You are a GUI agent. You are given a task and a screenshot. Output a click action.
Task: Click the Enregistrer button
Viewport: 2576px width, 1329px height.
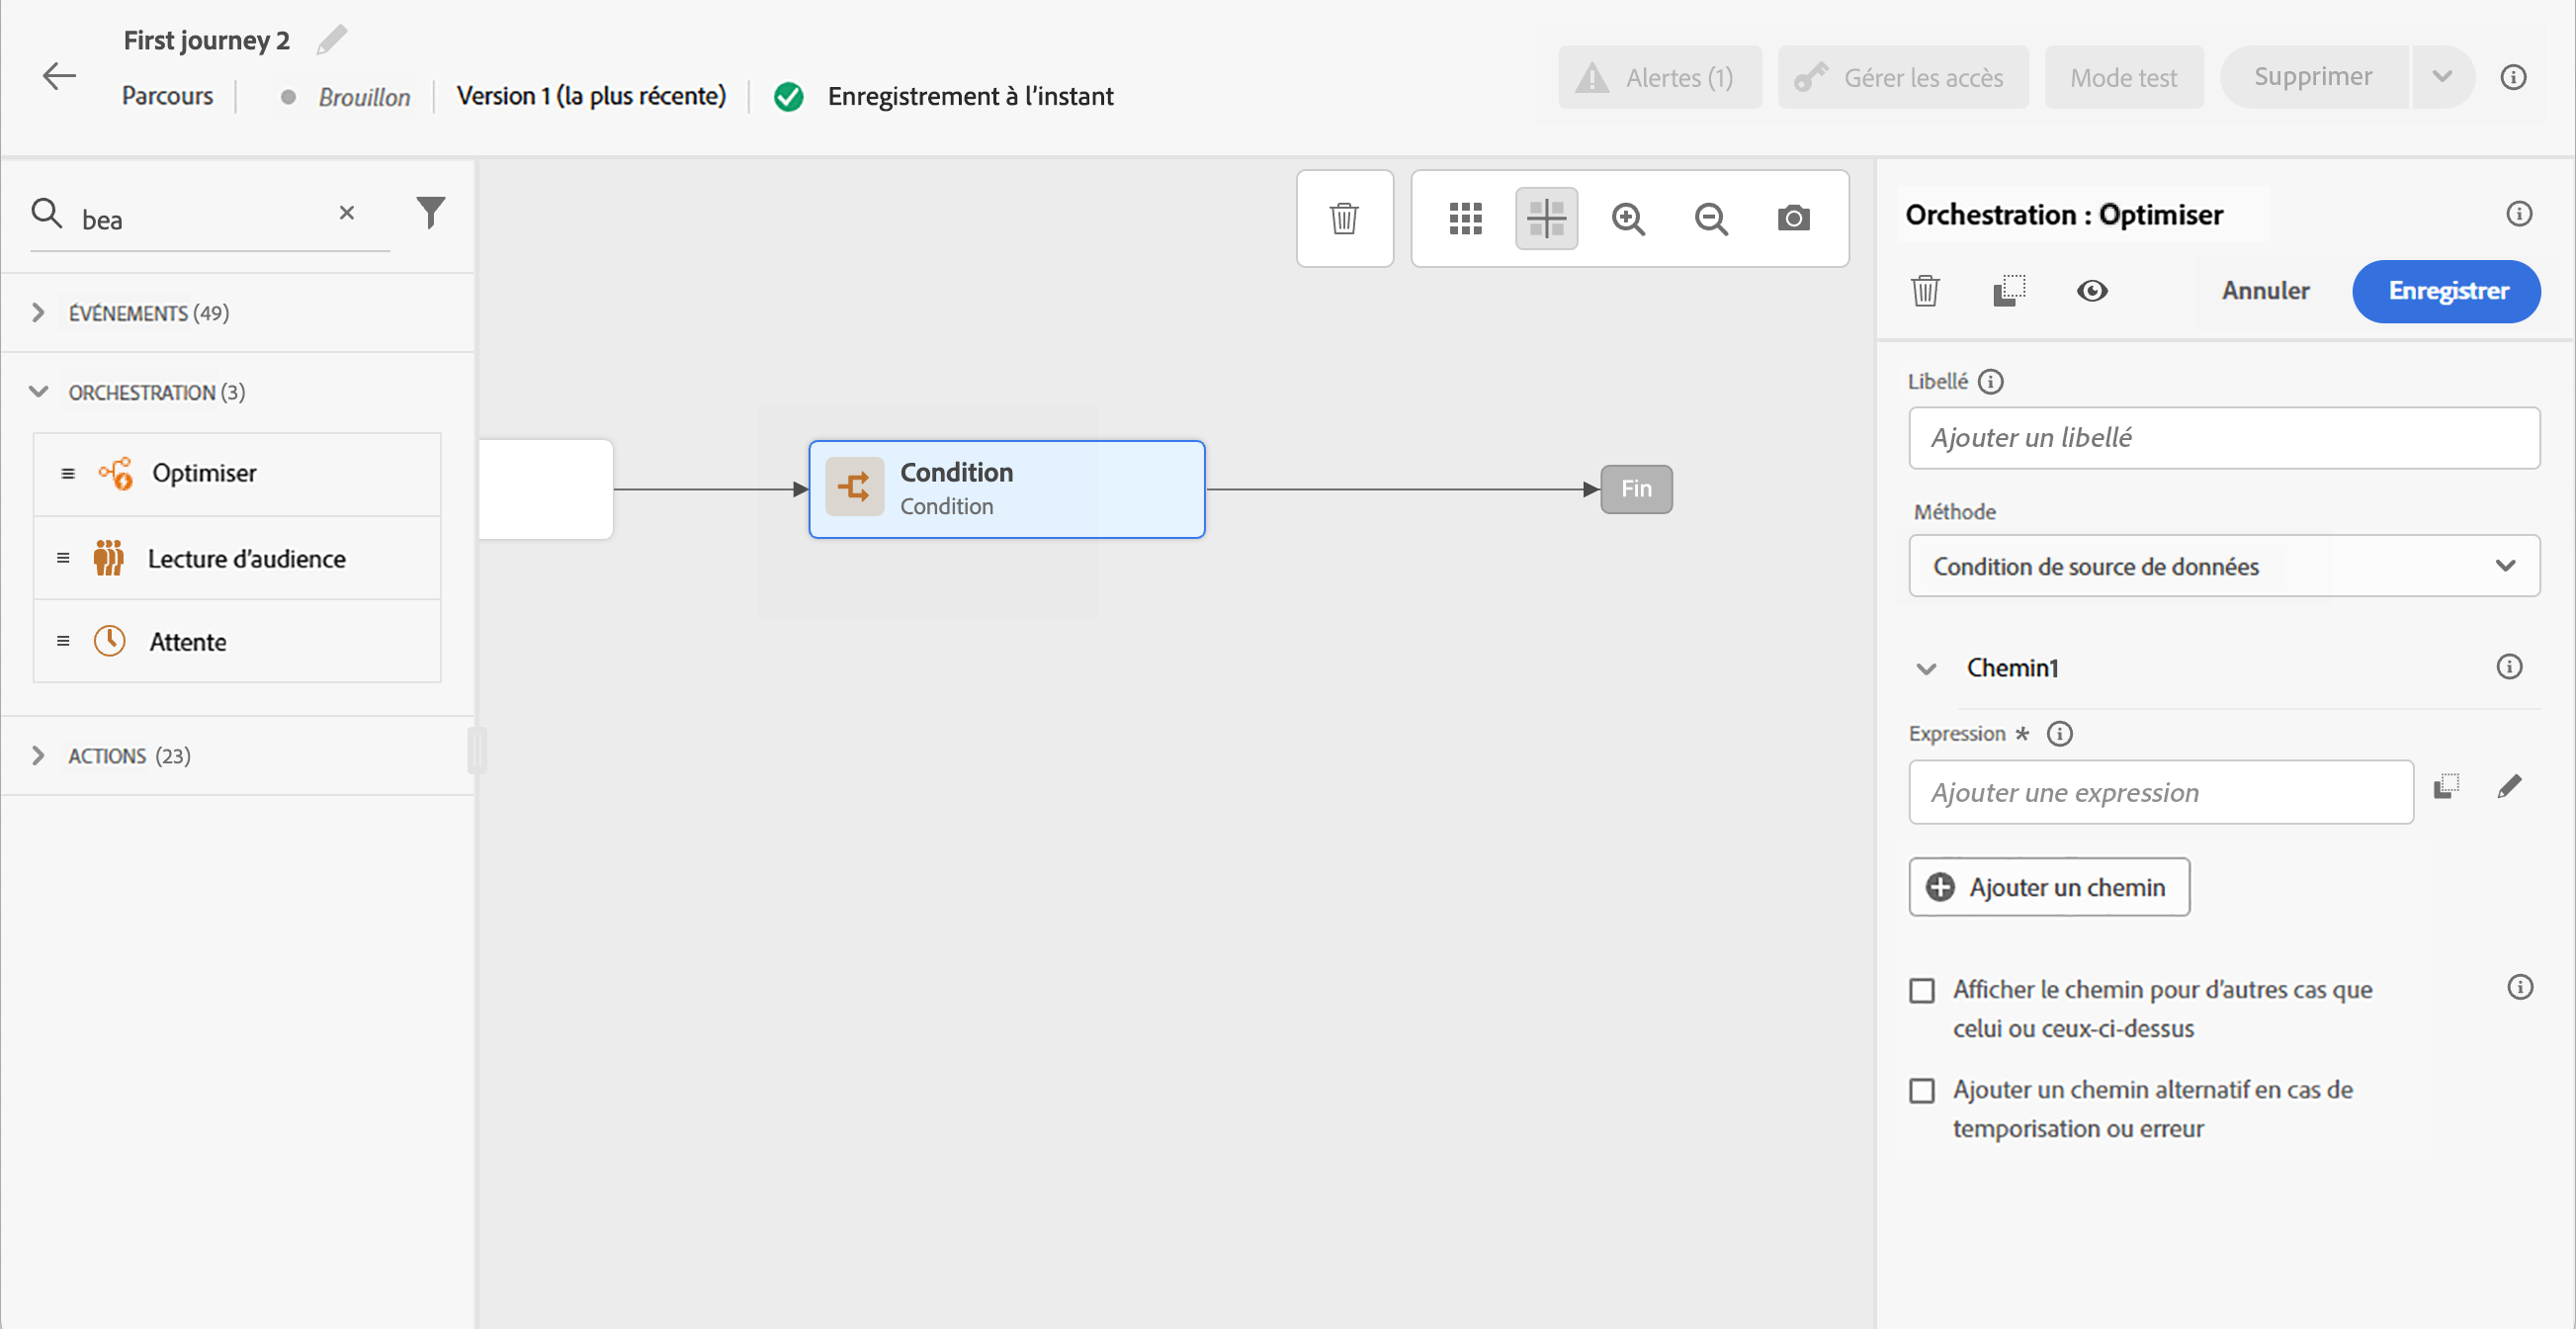point(2446,291)
